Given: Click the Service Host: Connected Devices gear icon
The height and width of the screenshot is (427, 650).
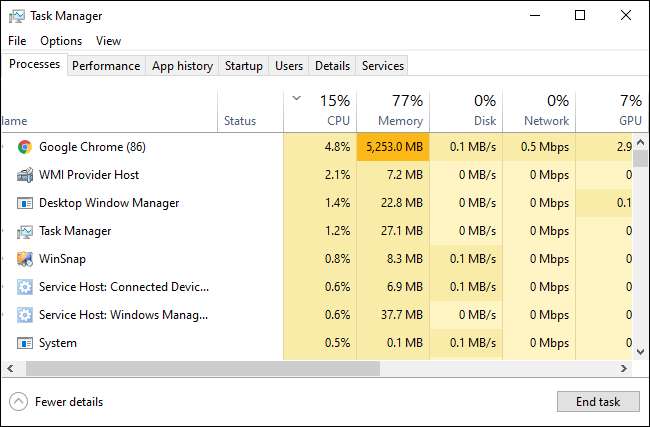Looking at the screenshot, I should click(25, 287).
